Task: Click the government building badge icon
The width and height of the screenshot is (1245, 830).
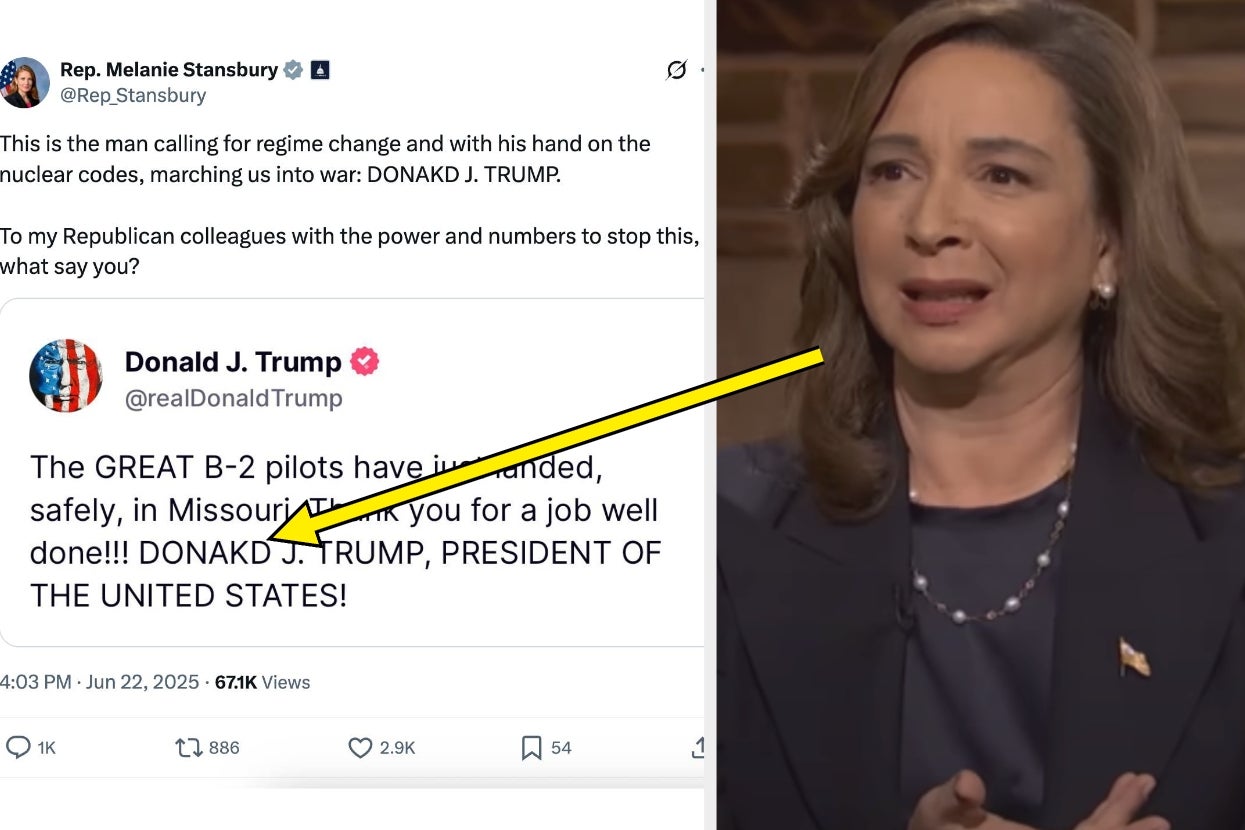Action: click(x=320, y=70)
